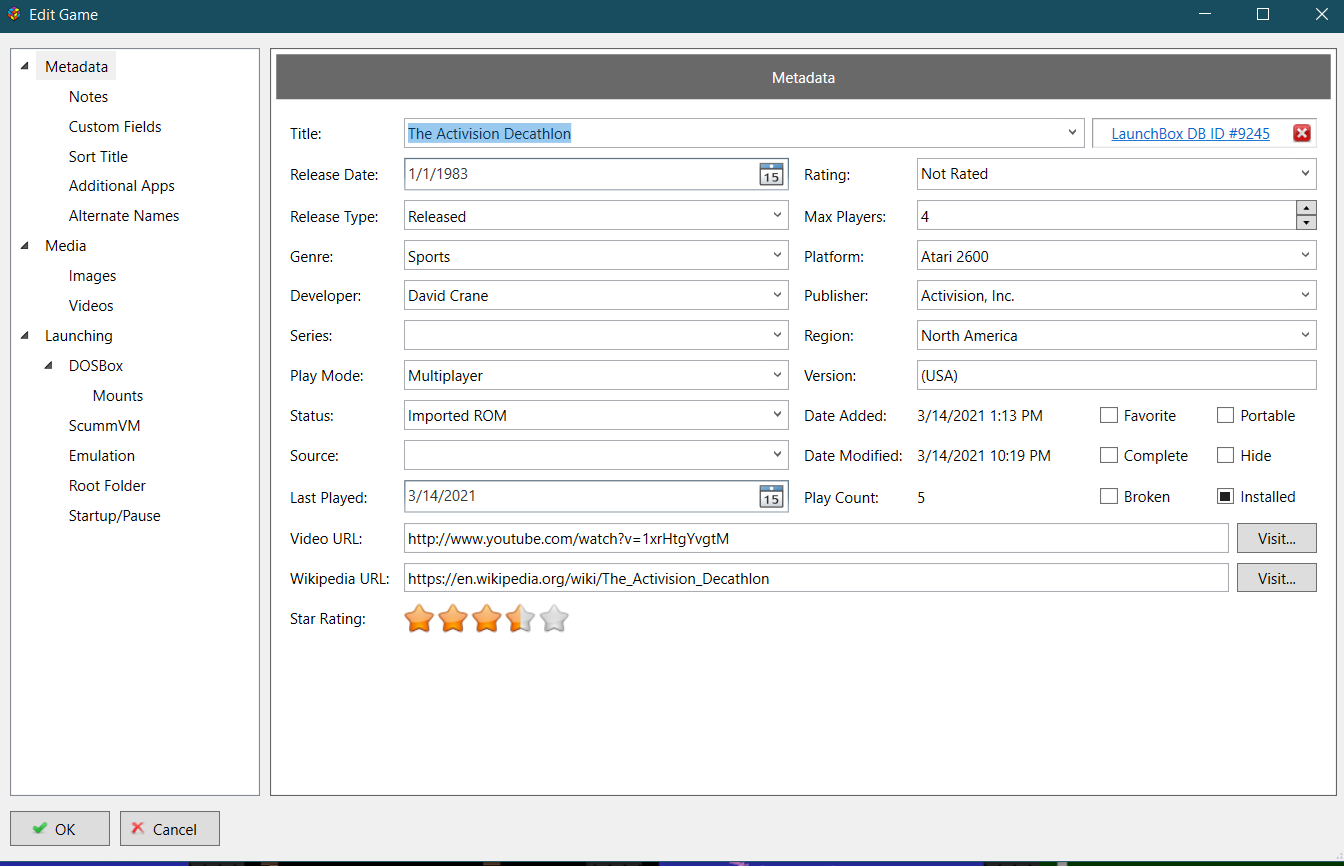Screen dimensions: 1344x866
Task: Mark the game as Broken
Action: coord(1108,496)
